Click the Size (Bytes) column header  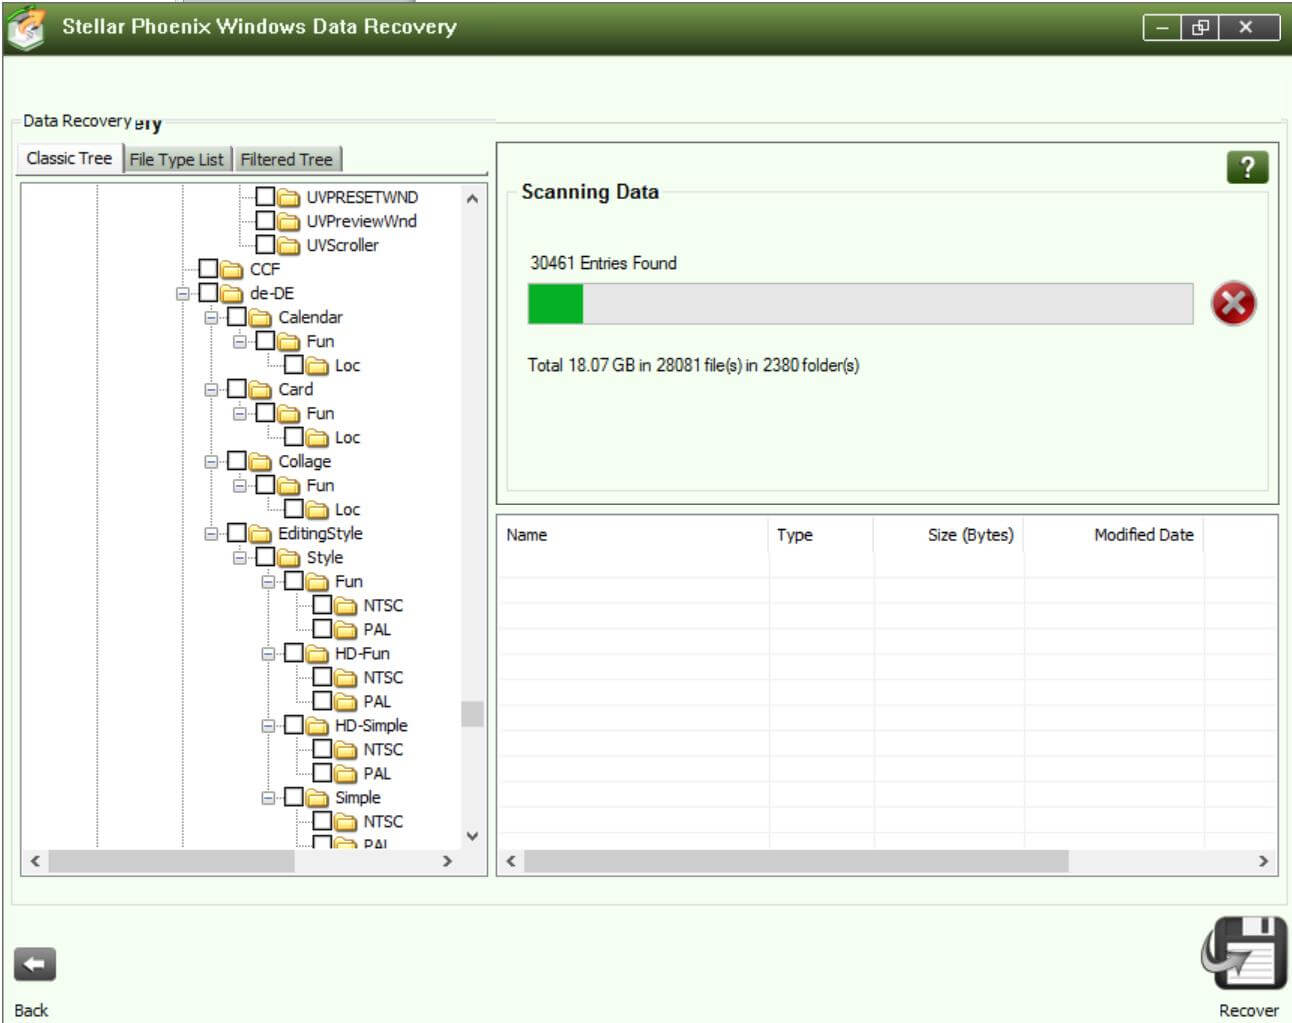(969, 535)
